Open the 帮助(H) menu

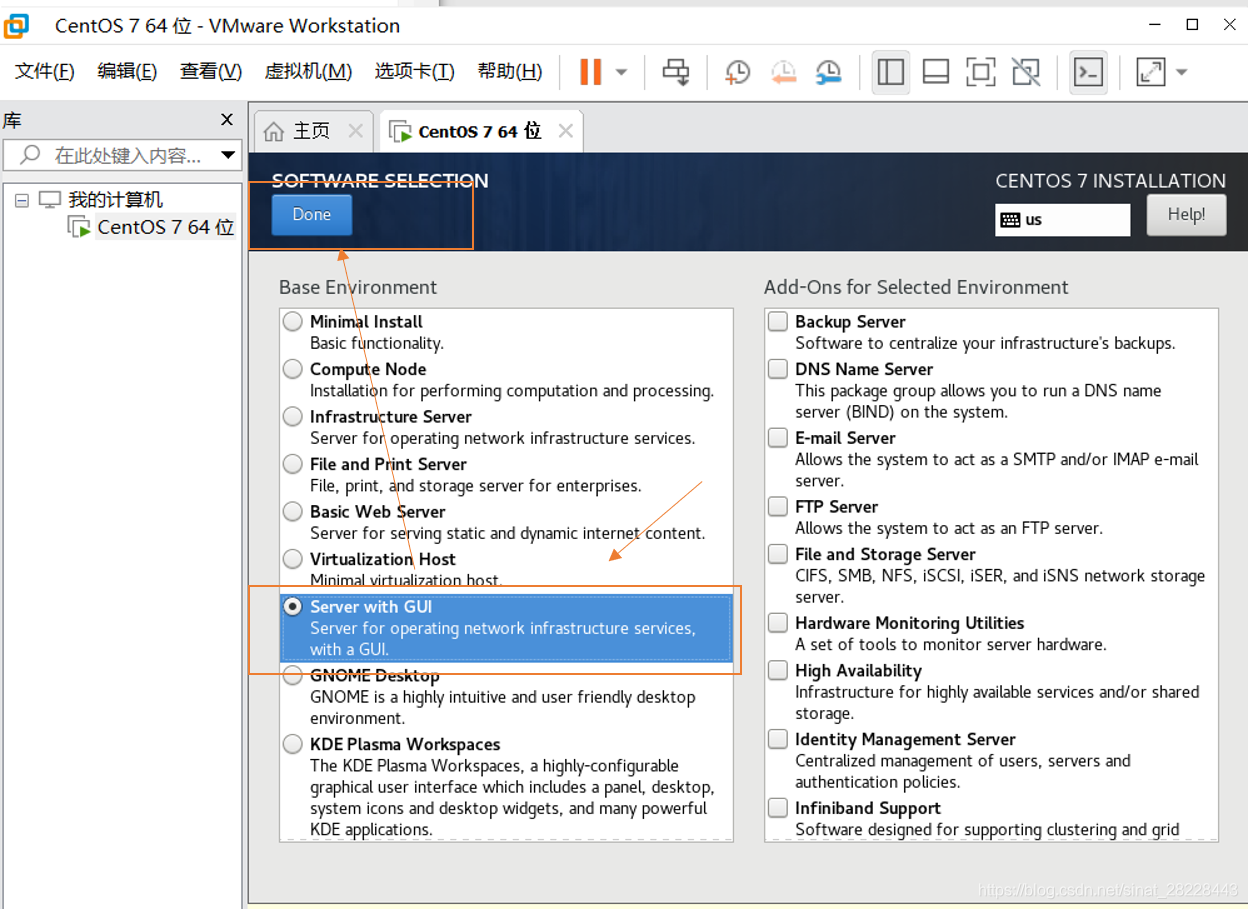pyautogui.click(x=510, y=71)
